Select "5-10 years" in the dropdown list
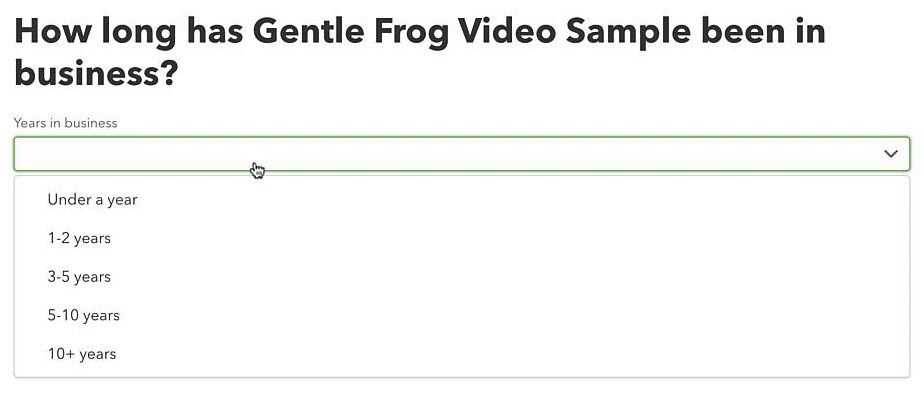This screenshot has width=924, height=398. [462, 315]
